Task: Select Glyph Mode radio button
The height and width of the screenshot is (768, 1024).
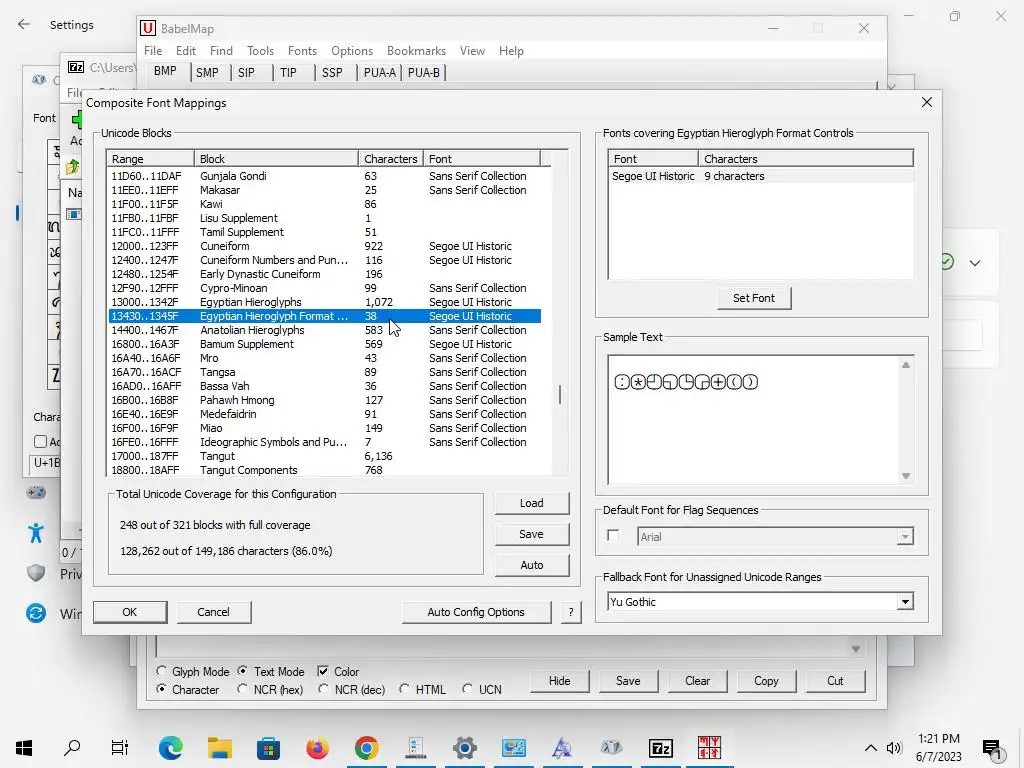Action: click(161, 671)
